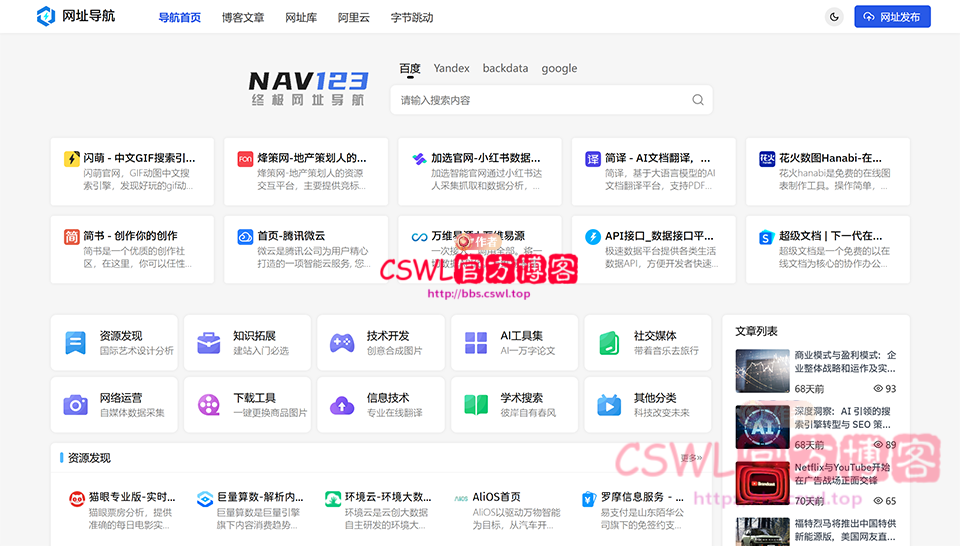
Task: Focus the search input field
Action: [x=540, y=100]
